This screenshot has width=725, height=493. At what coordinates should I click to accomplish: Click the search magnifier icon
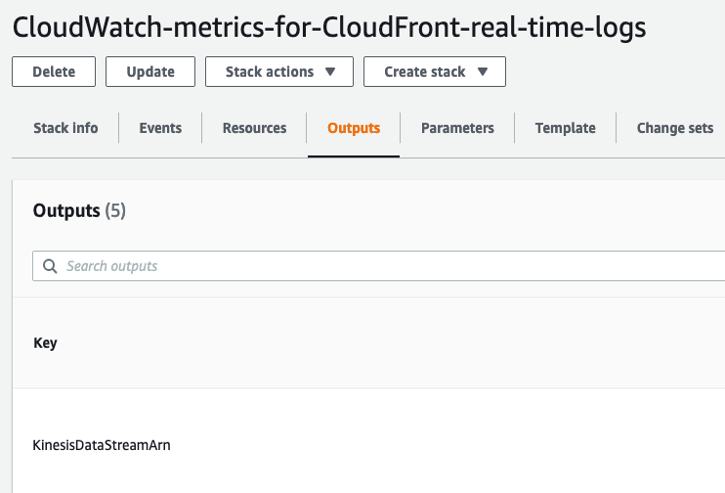[50, 266]
